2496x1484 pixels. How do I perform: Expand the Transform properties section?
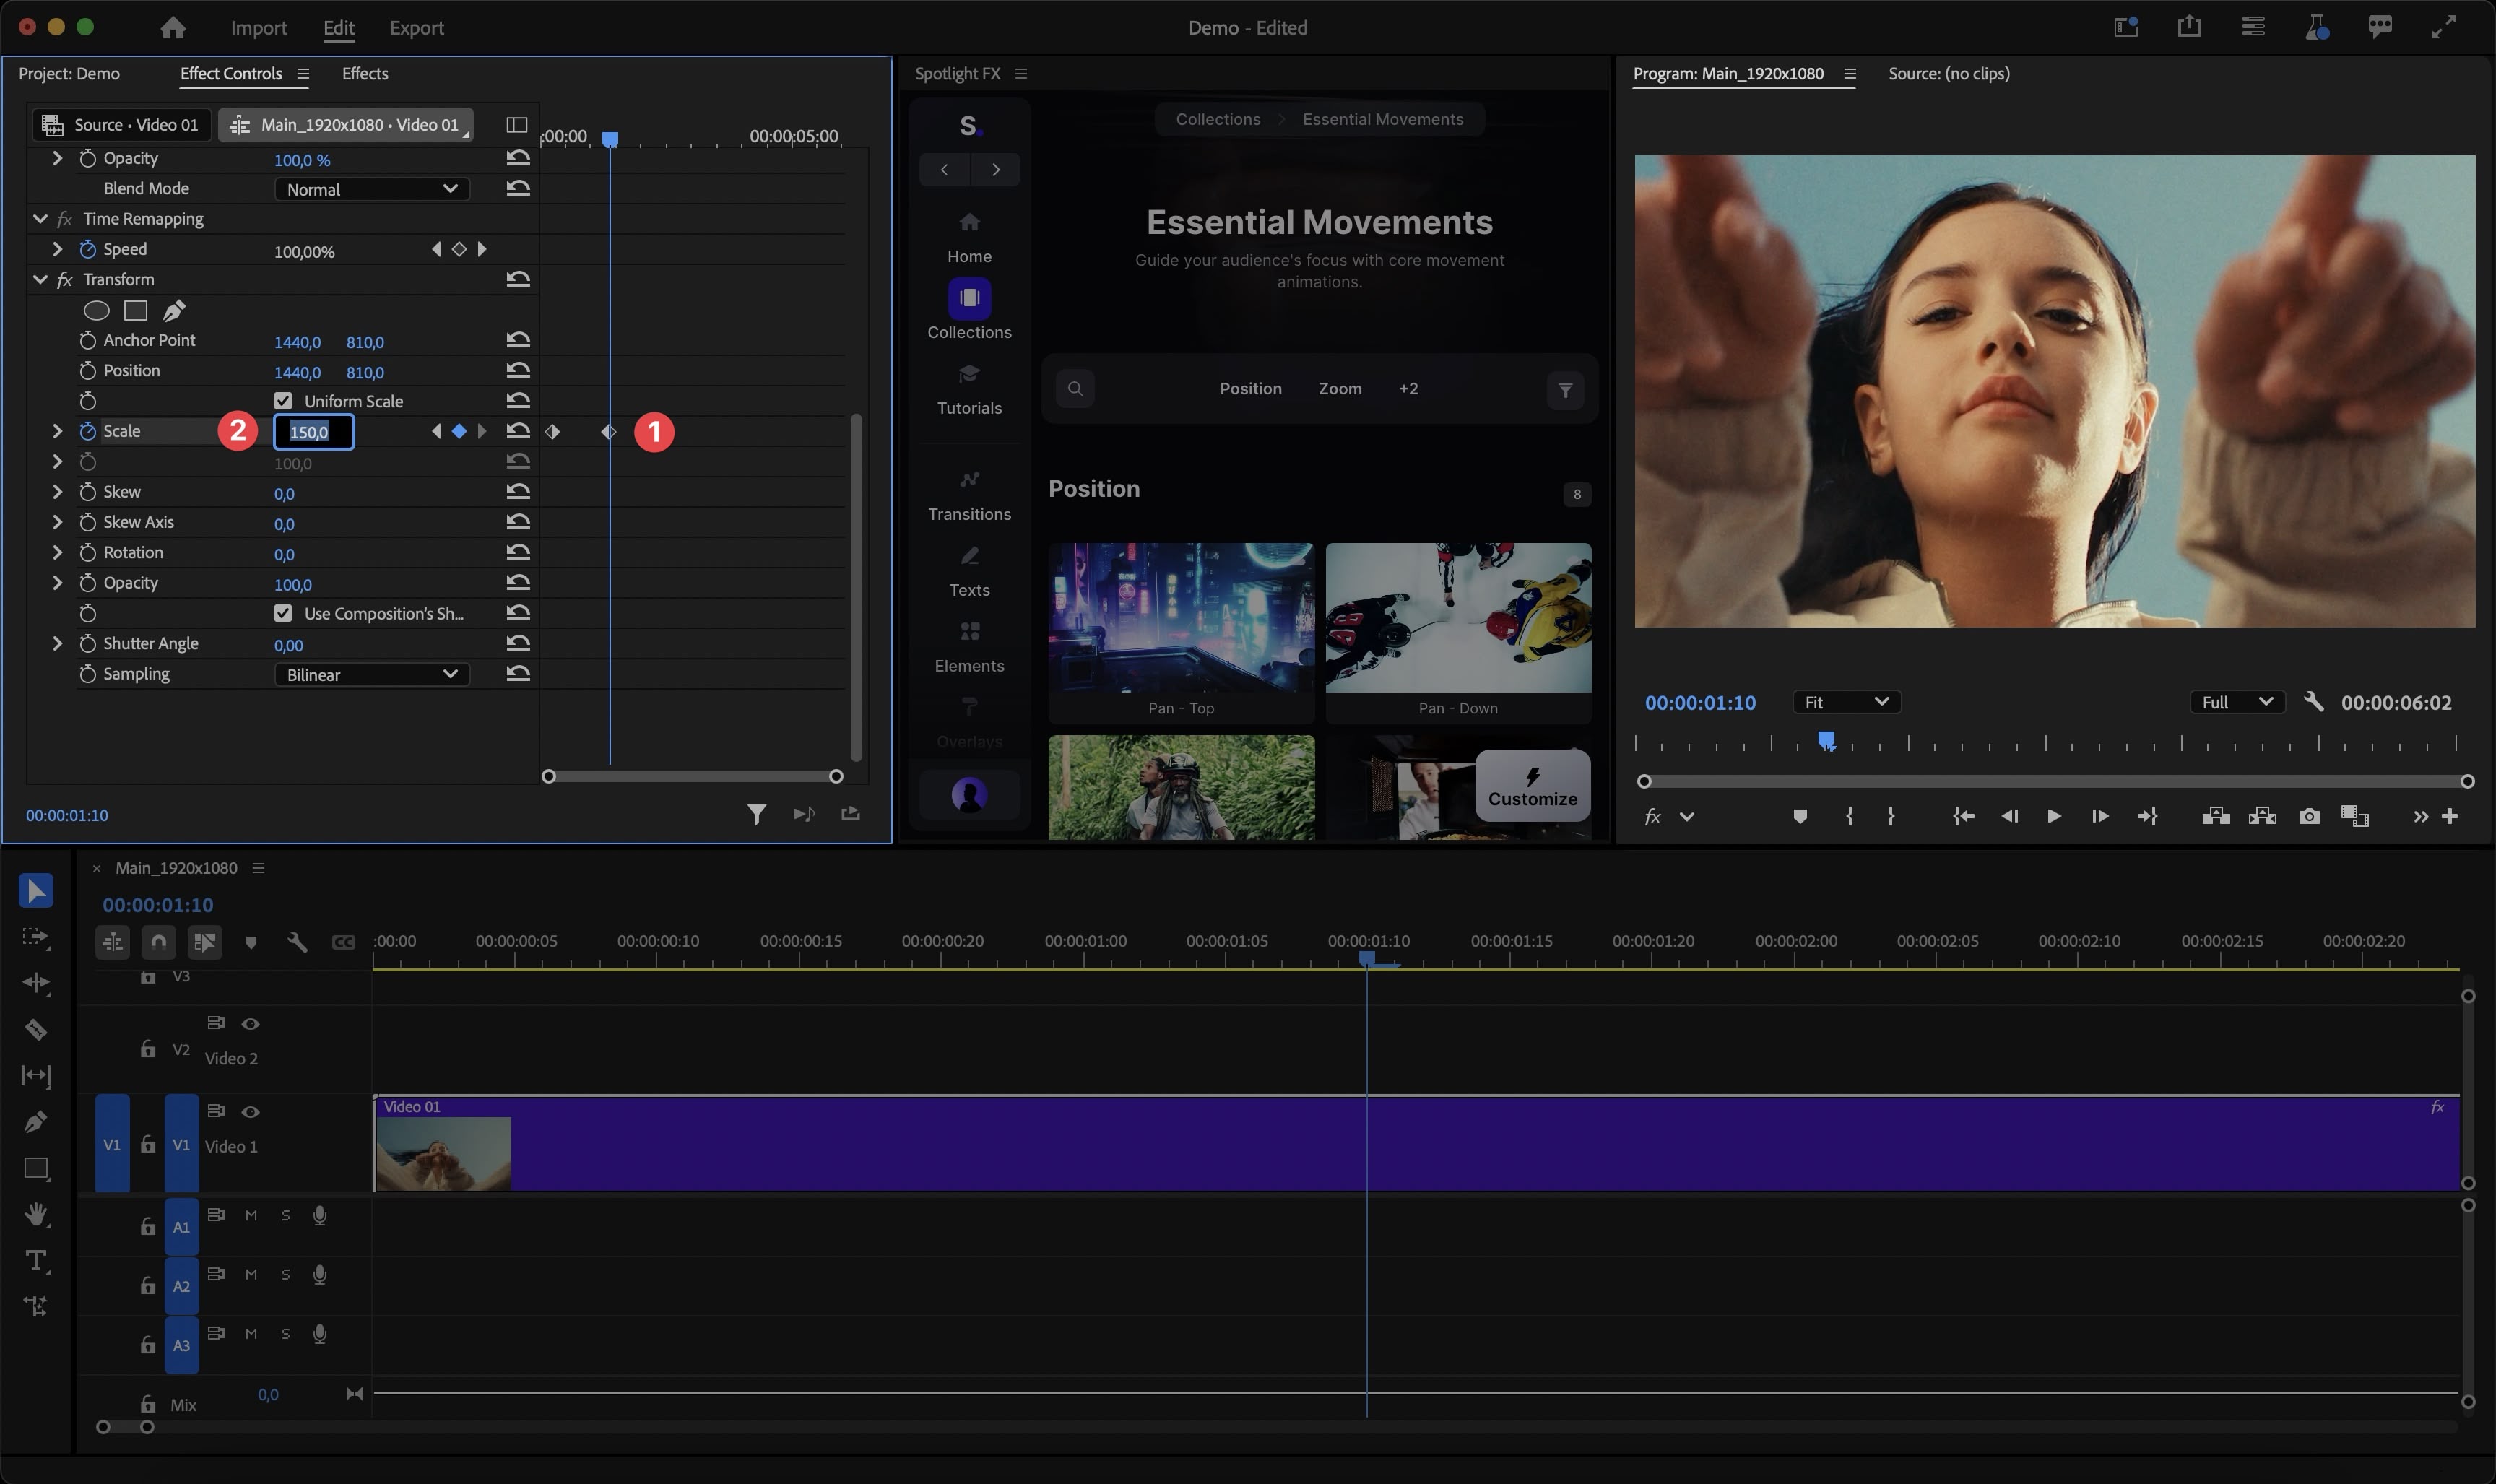(39, 279)
